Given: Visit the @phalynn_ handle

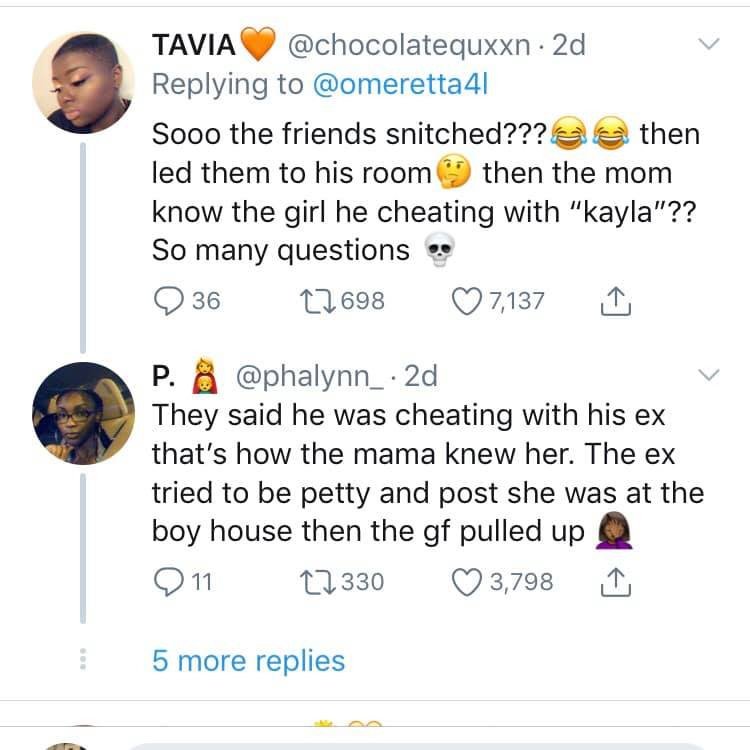Looking at the screenshot, I should pyautogui.click(x=309, y=376).
